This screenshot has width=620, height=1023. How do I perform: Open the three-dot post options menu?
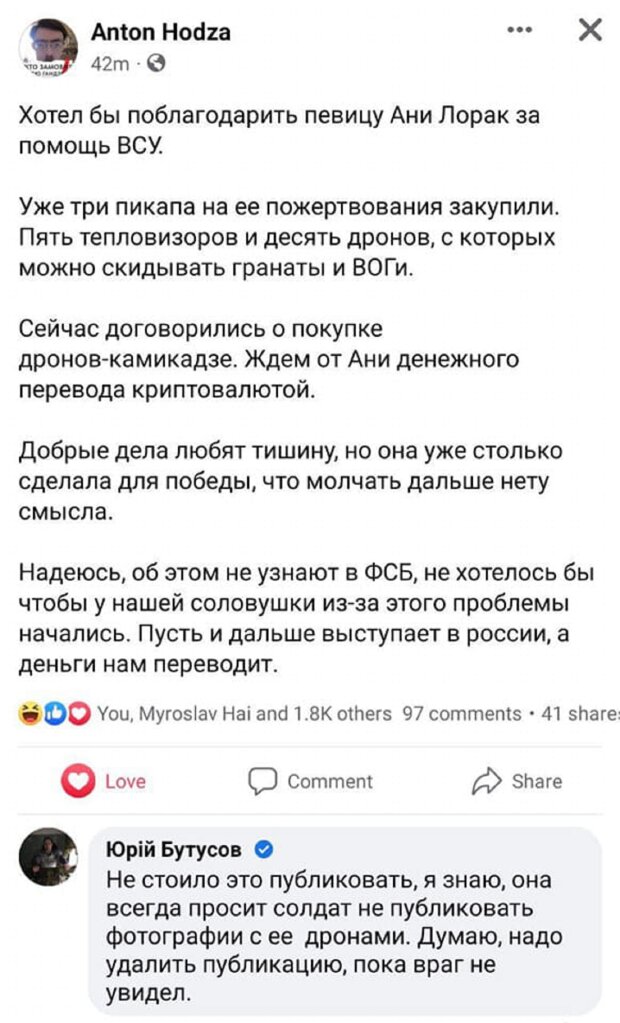(x=519, y=31)
